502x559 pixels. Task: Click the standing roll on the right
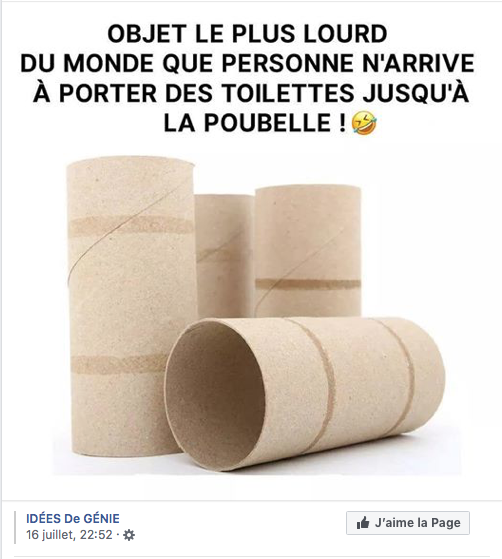308,251
